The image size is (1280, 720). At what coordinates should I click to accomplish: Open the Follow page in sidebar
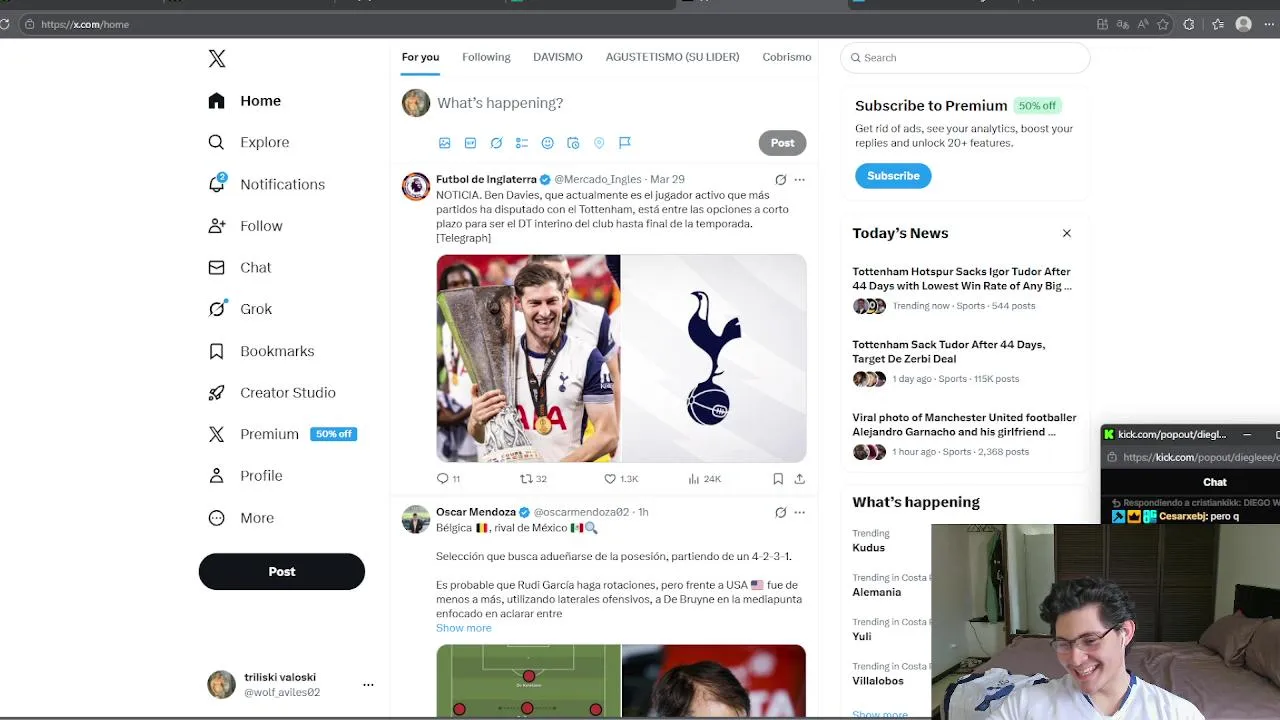pos(246,226)
